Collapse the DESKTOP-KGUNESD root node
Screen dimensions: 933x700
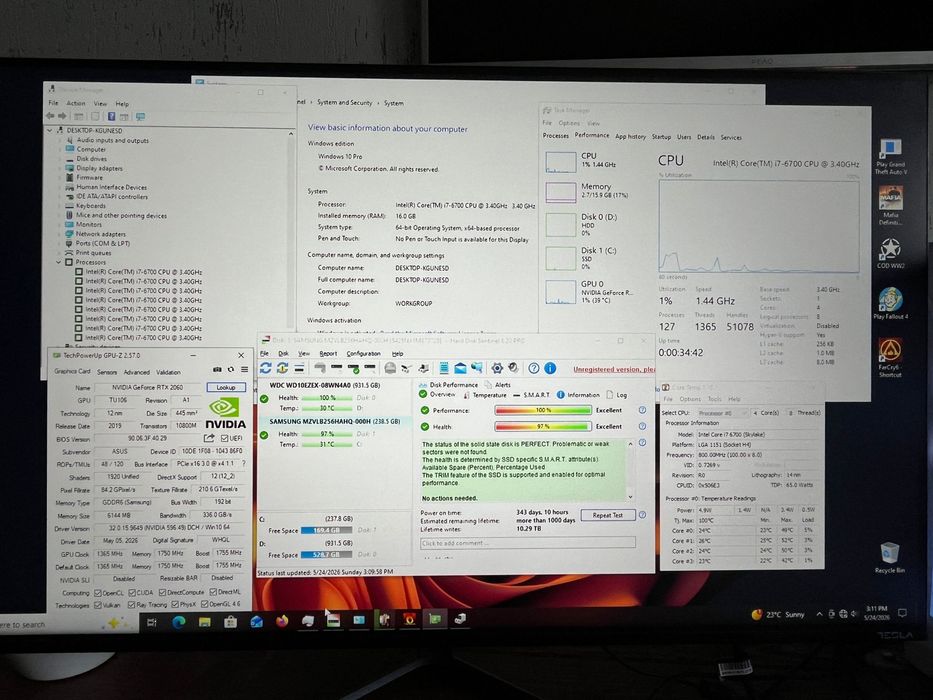pyautogui.click(x=50, y=130)
